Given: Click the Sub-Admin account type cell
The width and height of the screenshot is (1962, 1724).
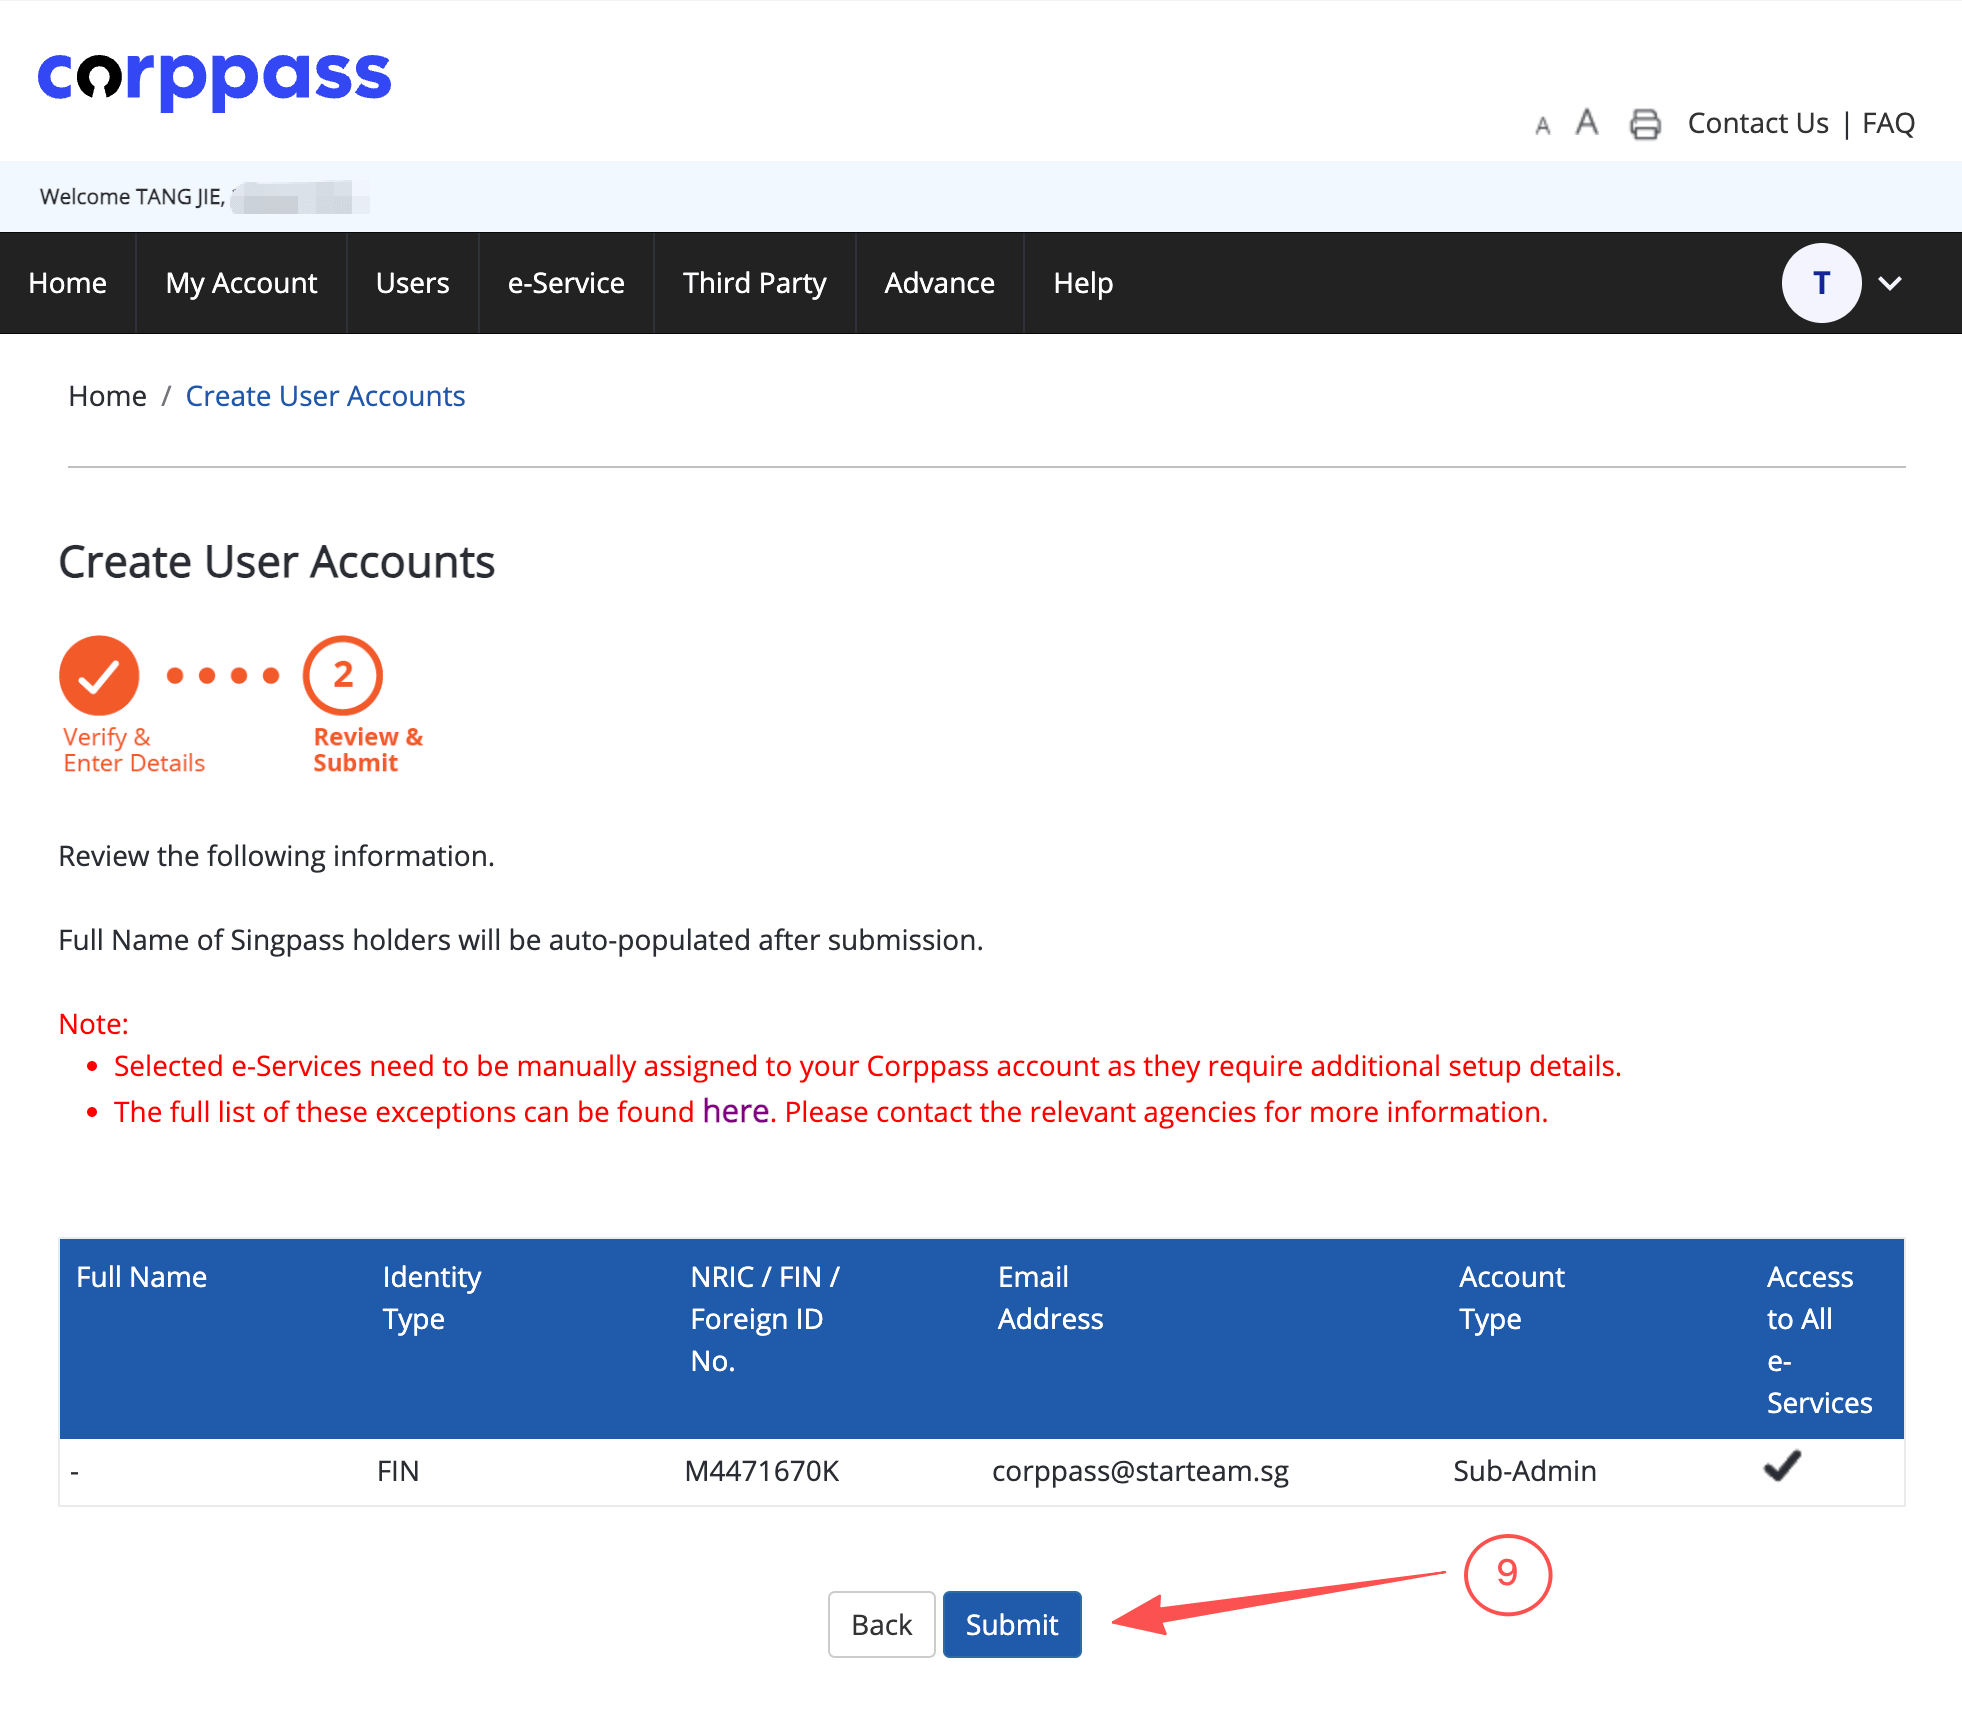Looking at the screenshot, I should pyautogui.click(x=1524, y=1471).
